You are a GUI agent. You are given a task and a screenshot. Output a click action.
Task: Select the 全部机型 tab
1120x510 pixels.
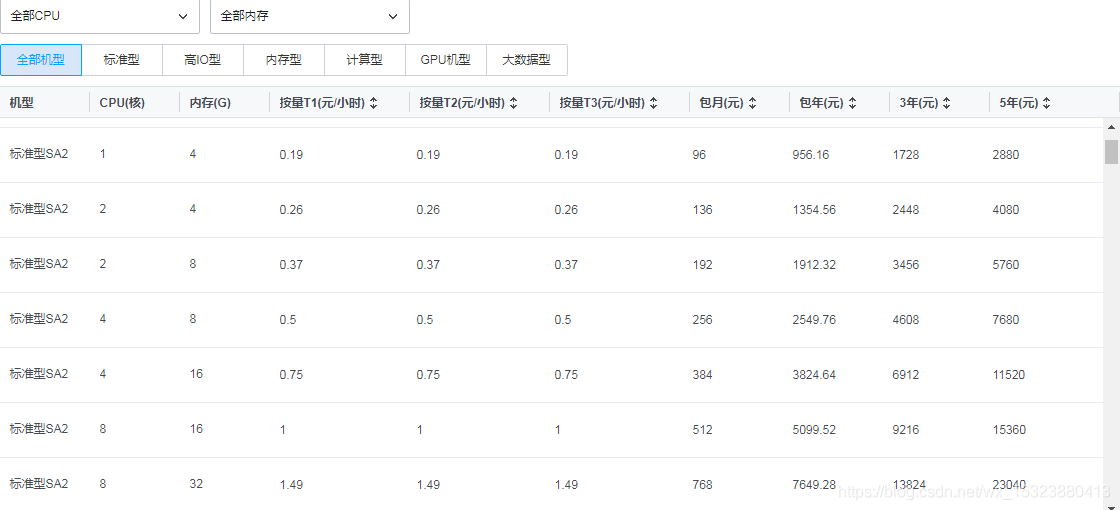tap(41, 60)
